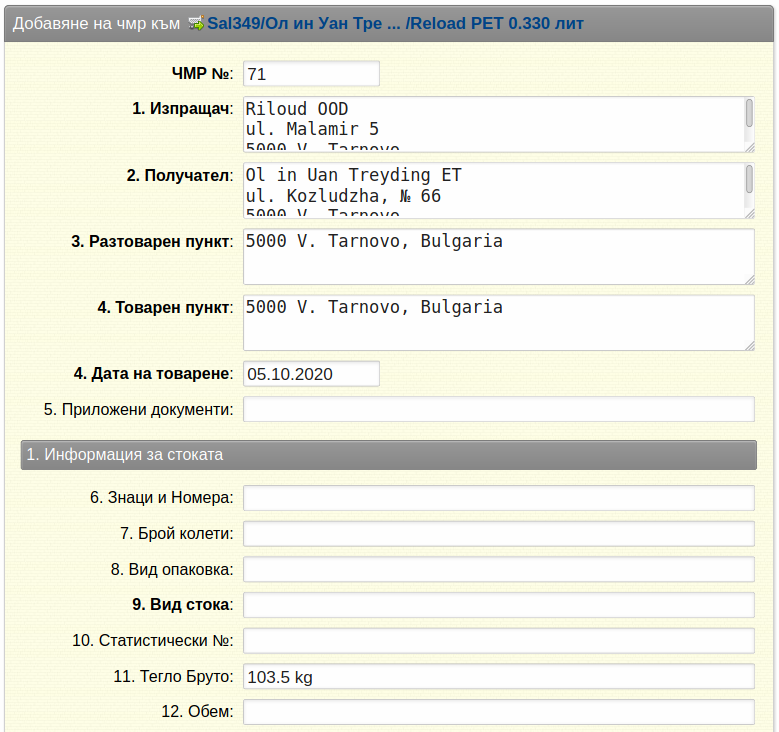
Task: Focus the Статистически № field
Action: (499, 641)
